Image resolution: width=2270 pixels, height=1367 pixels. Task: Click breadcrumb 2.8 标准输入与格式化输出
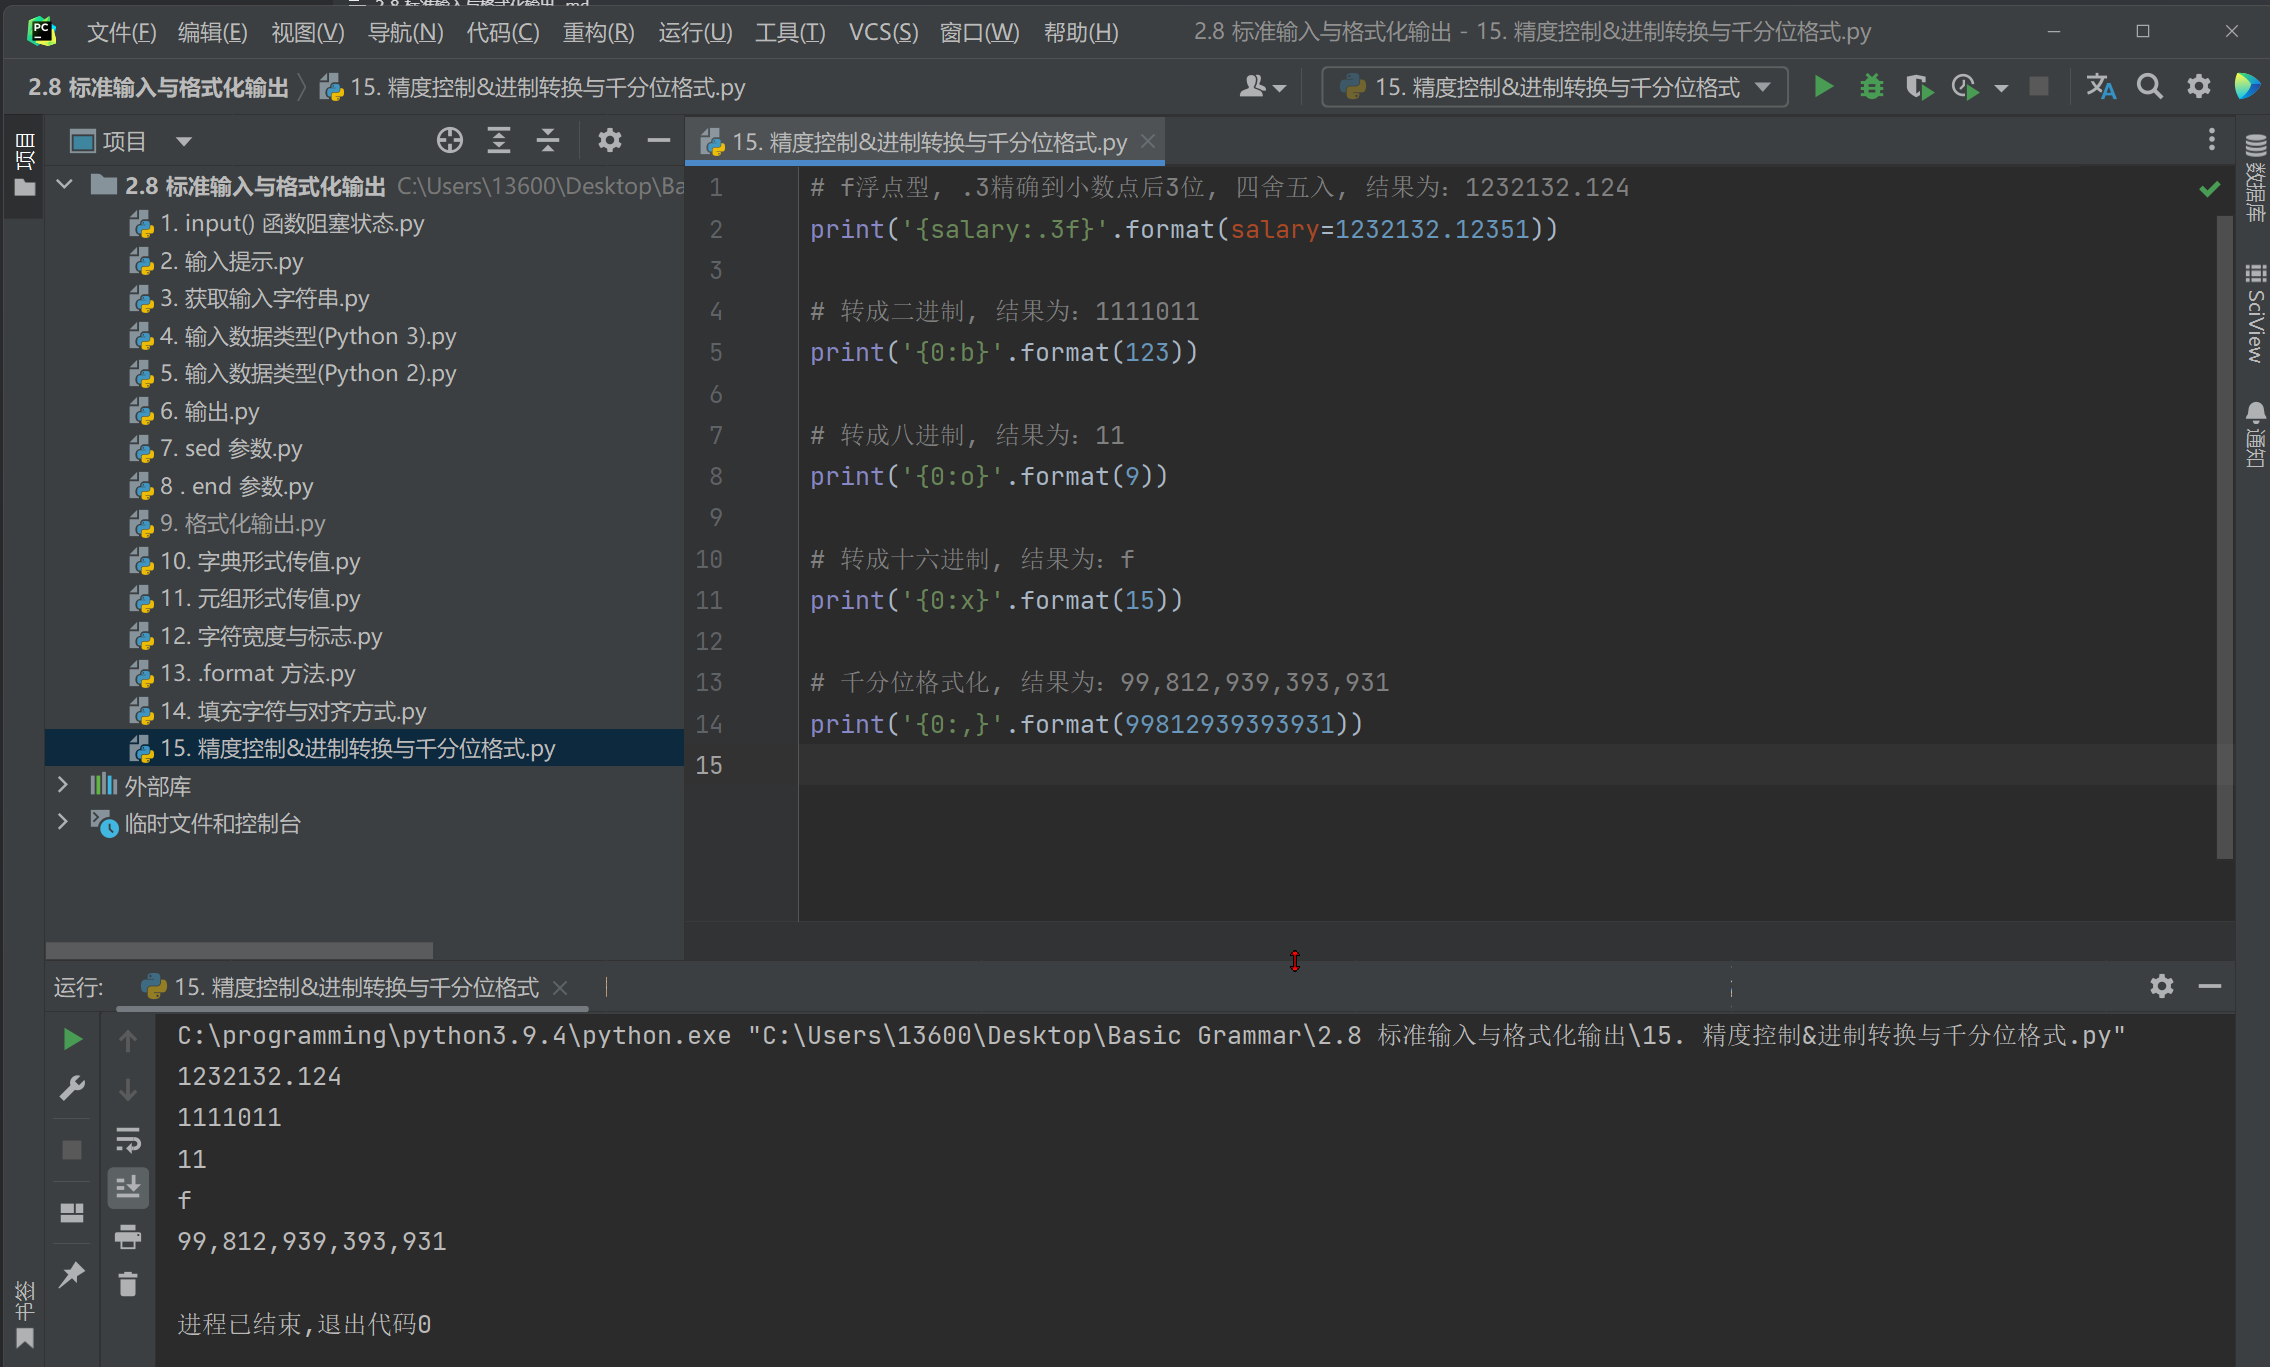(x=158, y=88)
